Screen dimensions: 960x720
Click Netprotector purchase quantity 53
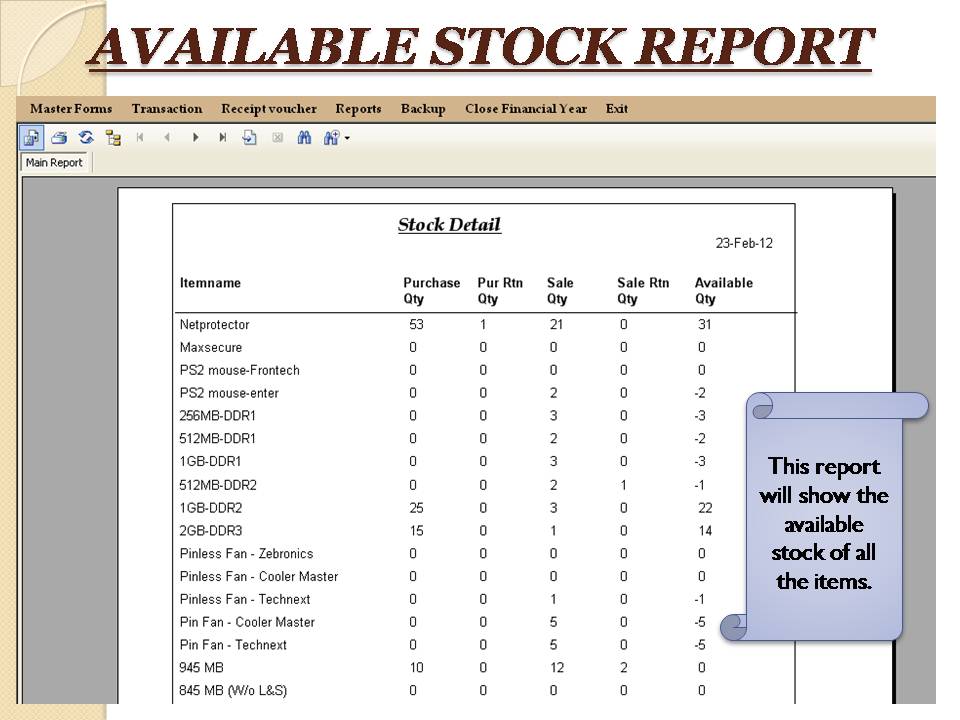point(416,324)
